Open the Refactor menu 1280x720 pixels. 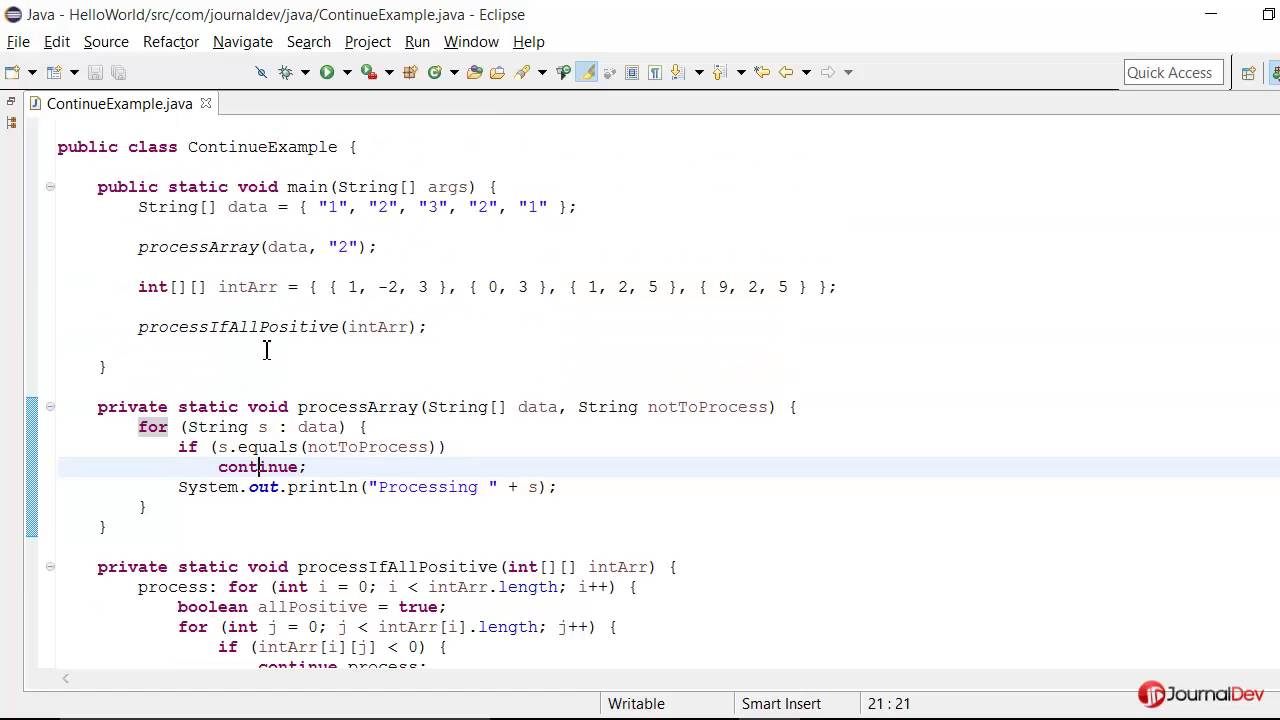[x=171, y=41]
